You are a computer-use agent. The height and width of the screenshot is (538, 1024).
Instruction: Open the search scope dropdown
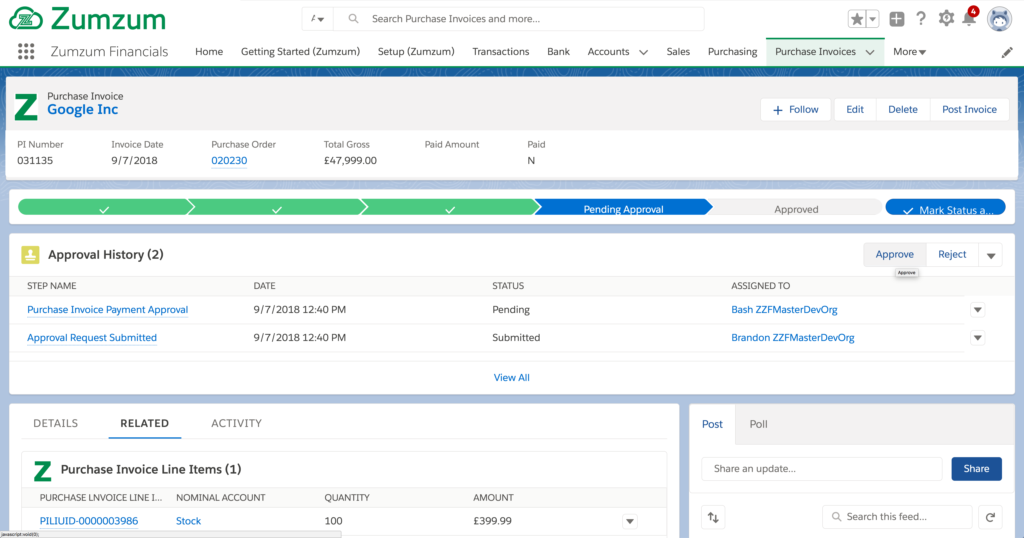tap(317, 19)
